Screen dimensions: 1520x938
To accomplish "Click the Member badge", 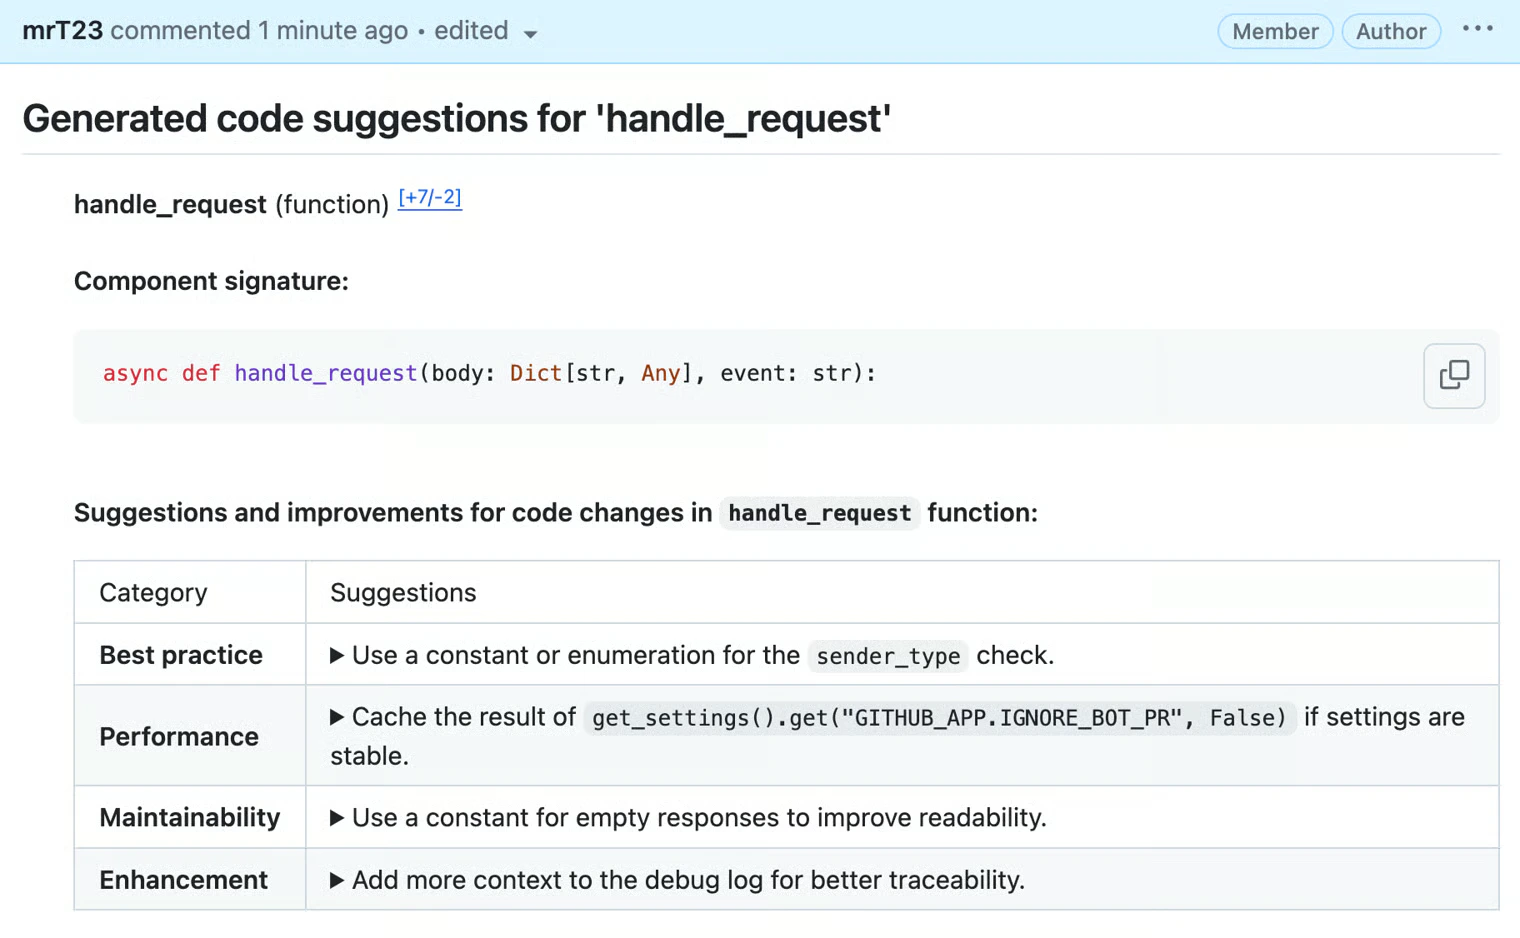I will (x=1274, y=31).
